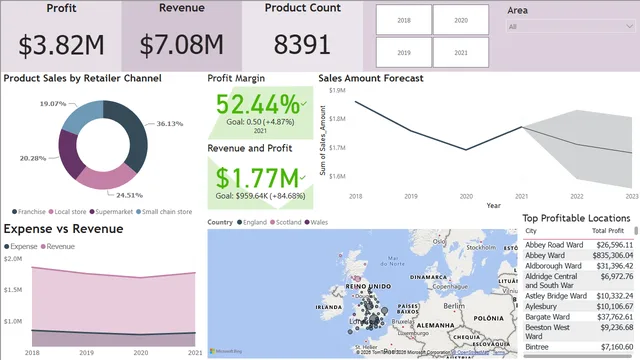Click the ALEMANHA map label
The width and height of the screenshot is (640, 360).
[x=436, y=325]
